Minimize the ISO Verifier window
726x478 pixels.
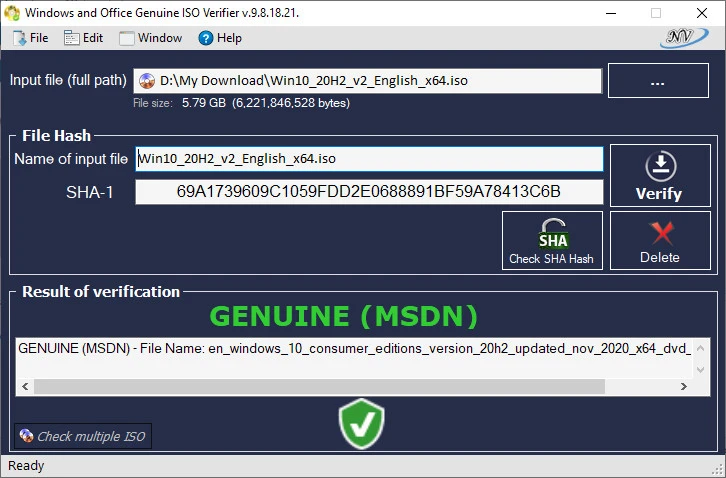[611, 13]
